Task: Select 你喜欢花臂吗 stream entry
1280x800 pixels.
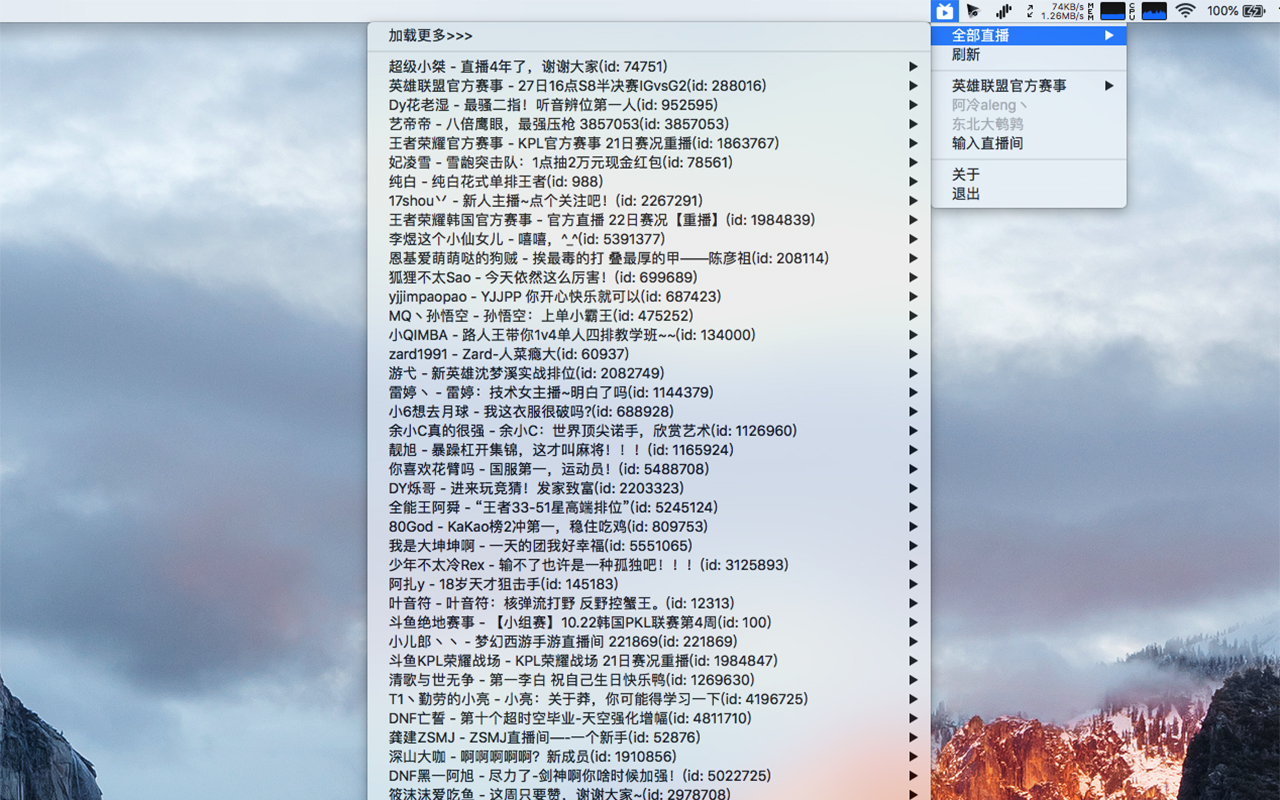Action: tap(649, 469)
